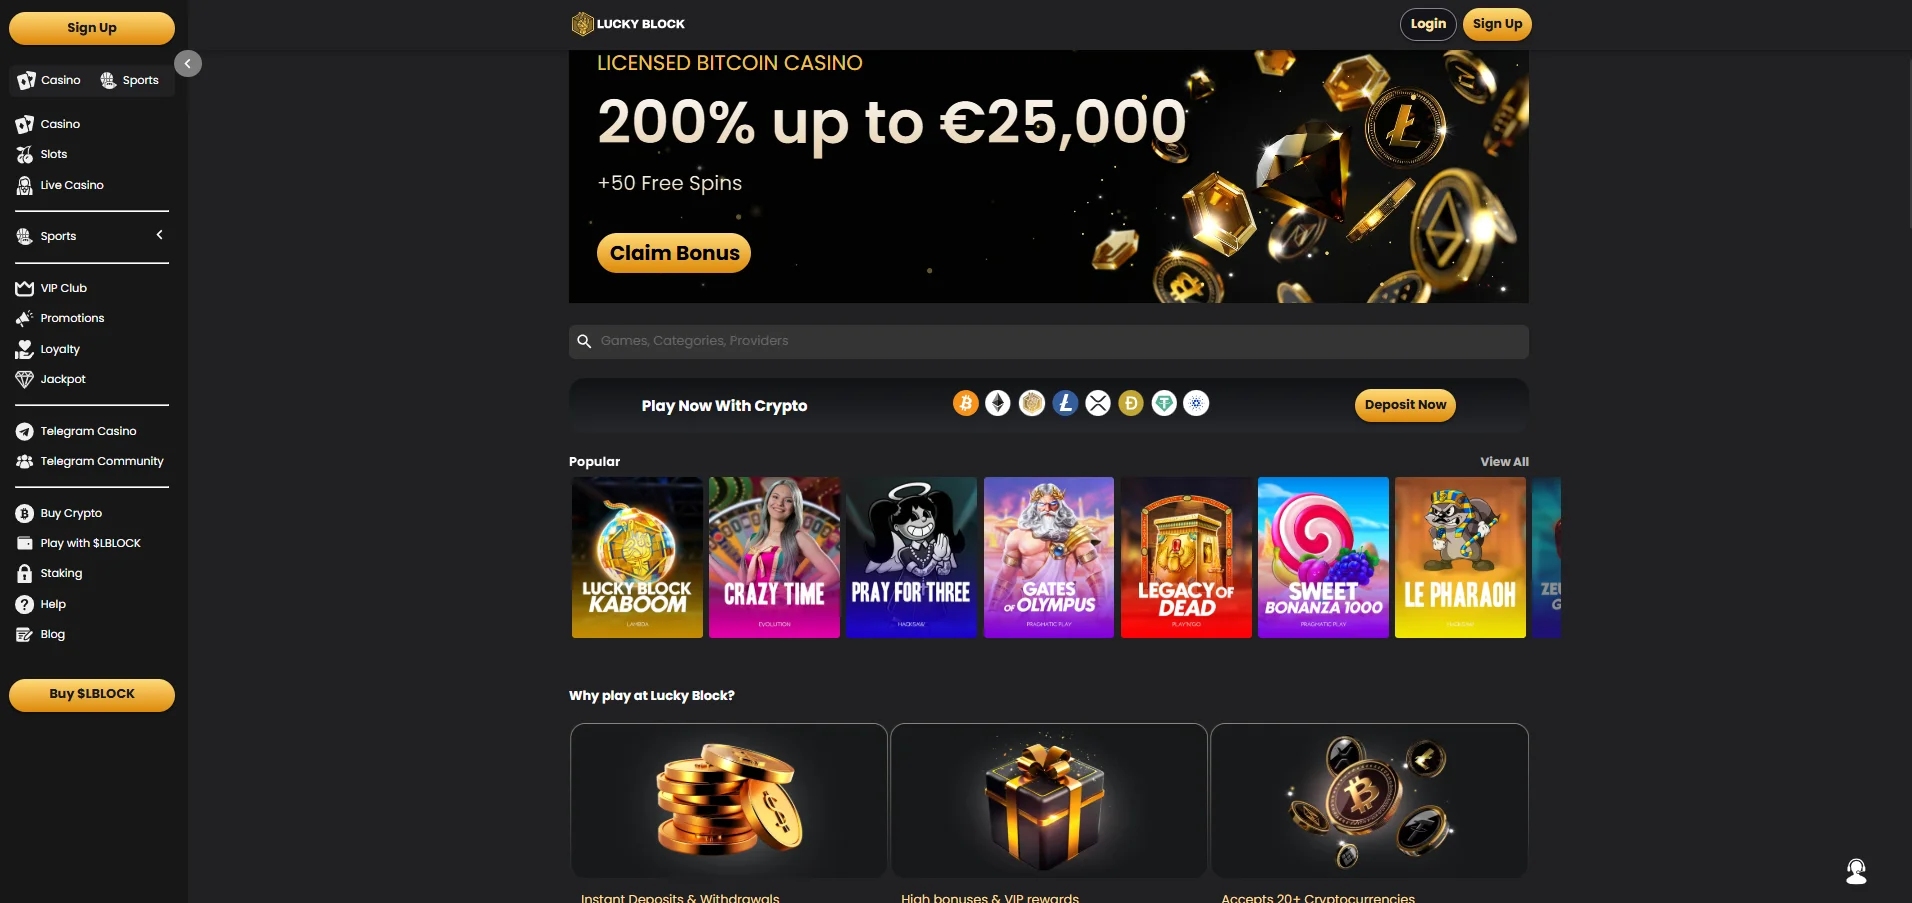Click the Ethereum coin icon
Image resolution: width=1912 pixels, height=903 pixels.
998,403
